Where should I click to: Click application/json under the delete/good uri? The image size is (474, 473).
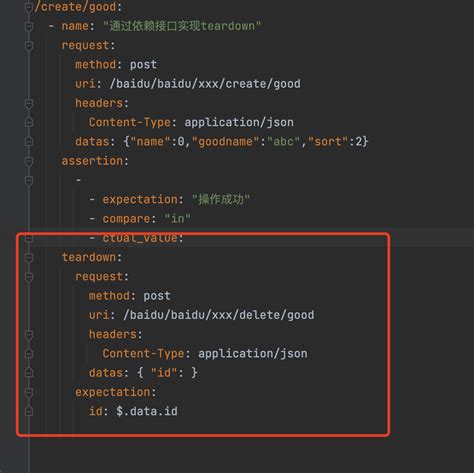[x=253, y=354]
